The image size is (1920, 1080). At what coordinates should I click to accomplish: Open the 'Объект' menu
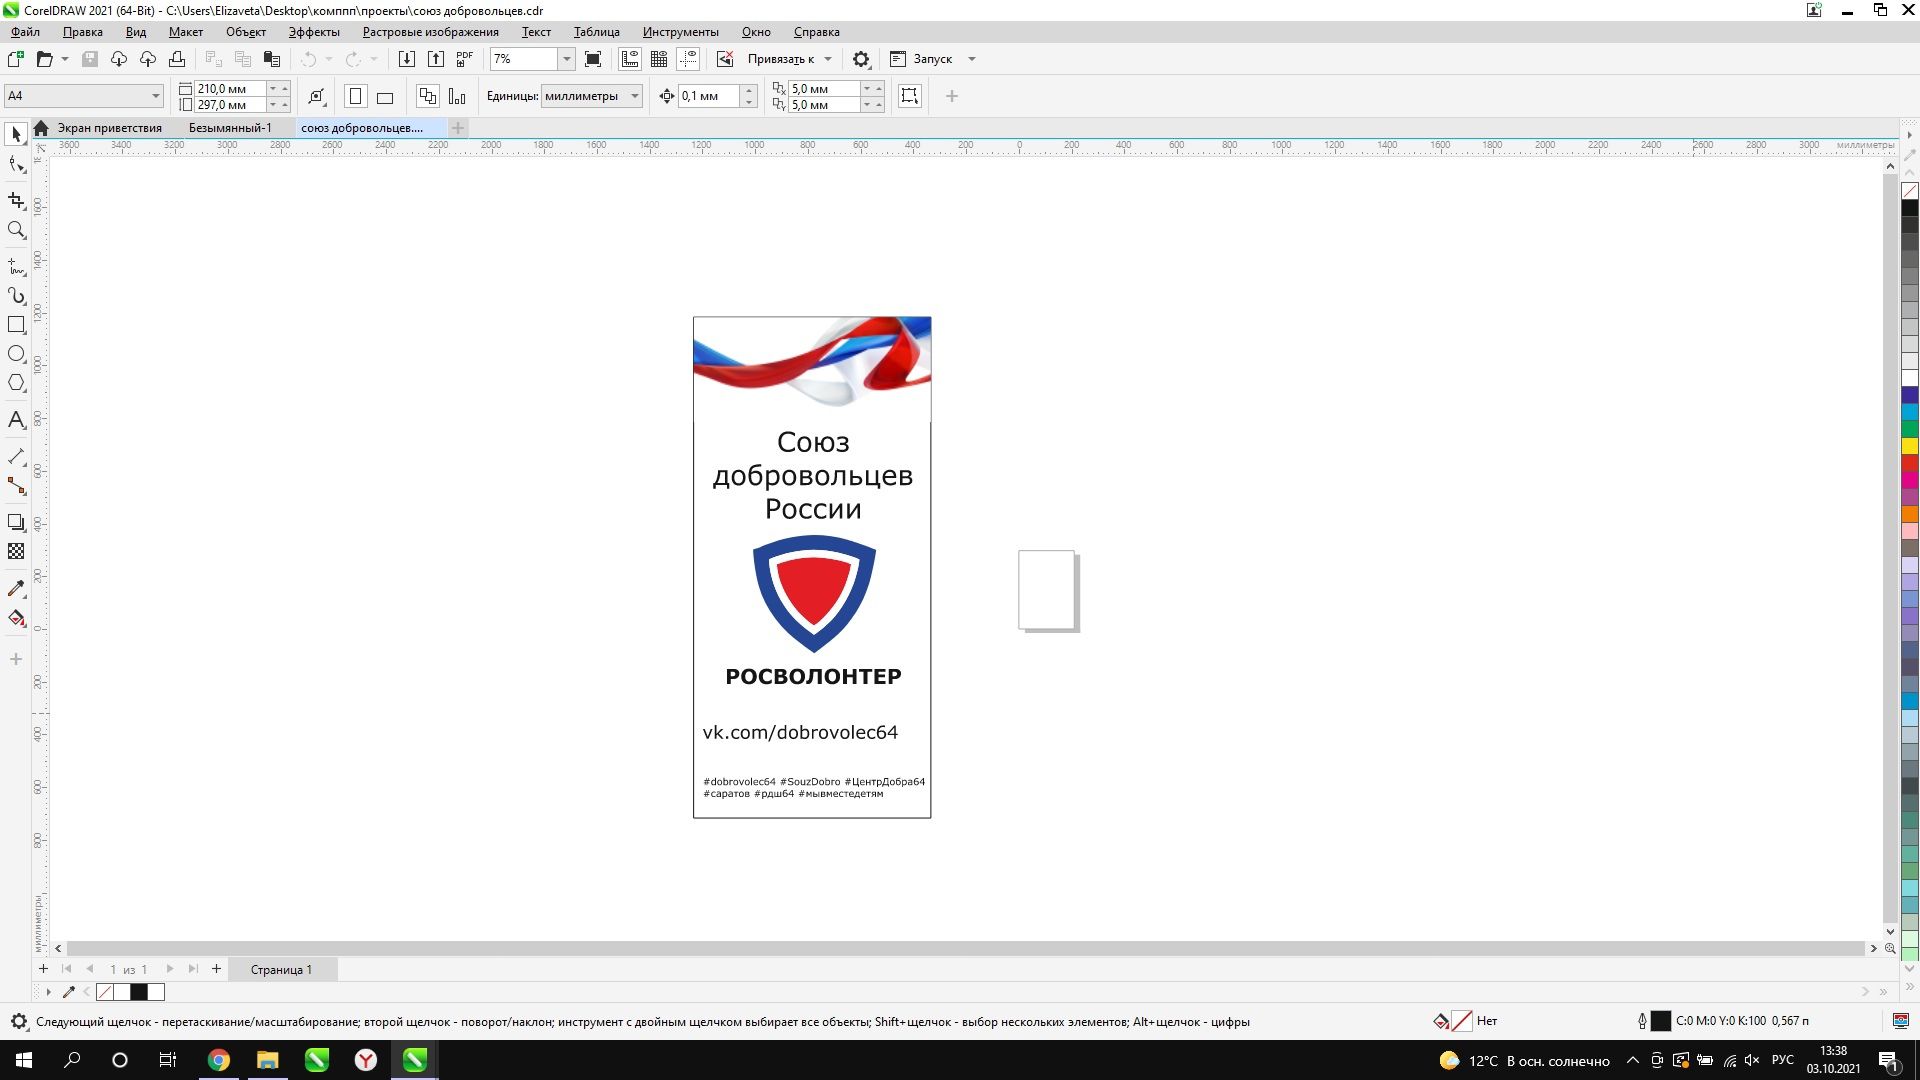coord(245,32)
